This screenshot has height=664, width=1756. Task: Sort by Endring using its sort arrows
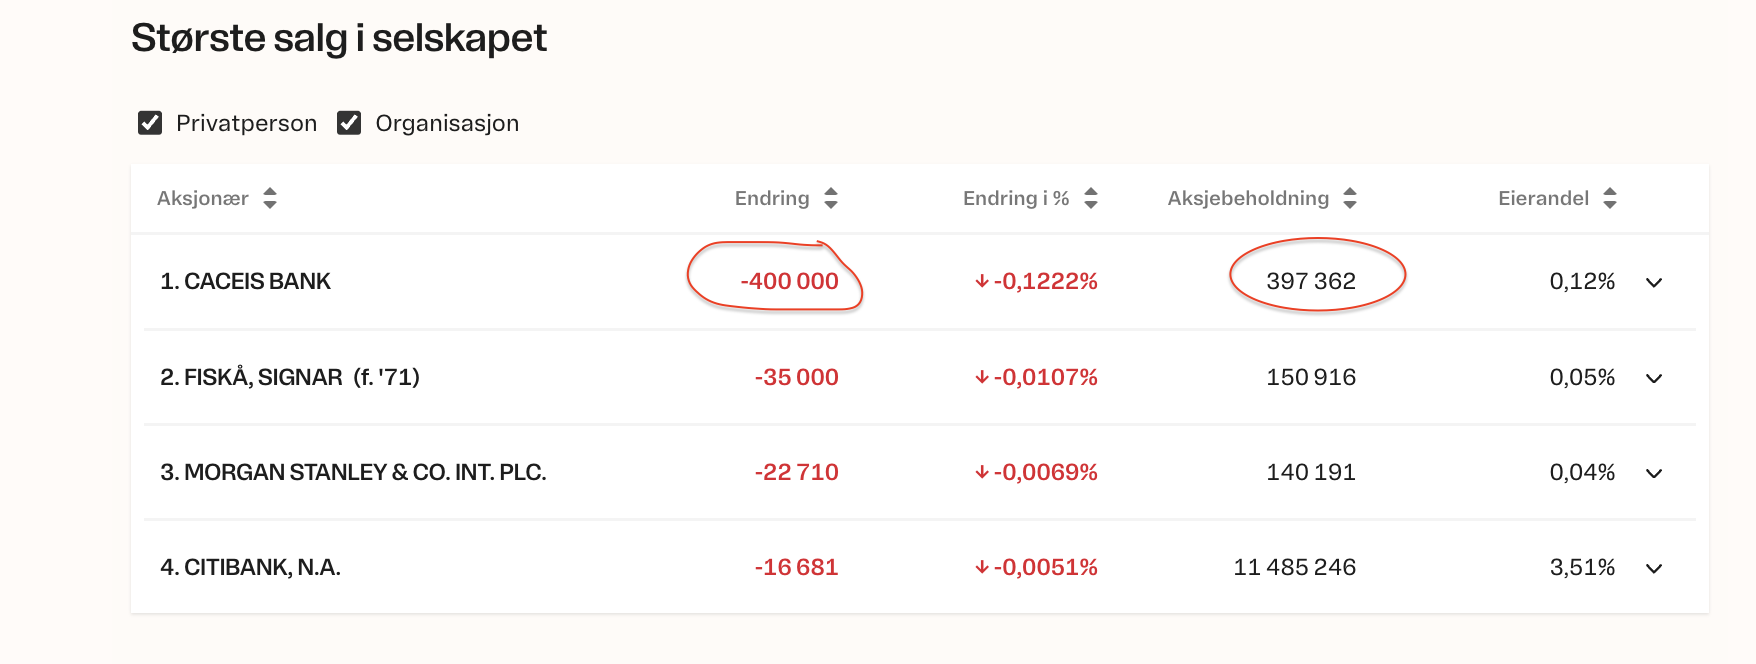click(831, 198)
